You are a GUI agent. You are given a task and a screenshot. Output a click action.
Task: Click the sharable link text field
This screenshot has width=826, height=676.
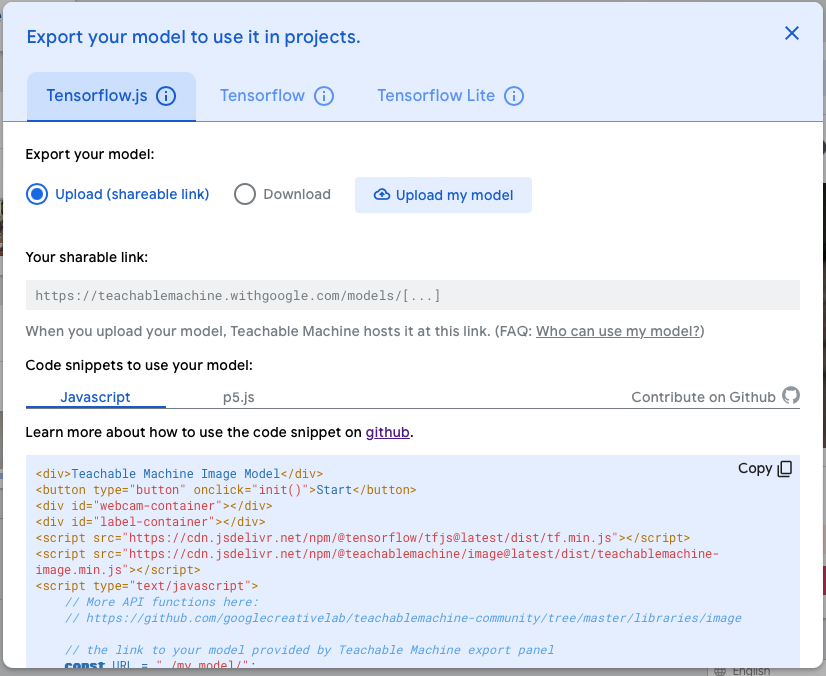412,295
